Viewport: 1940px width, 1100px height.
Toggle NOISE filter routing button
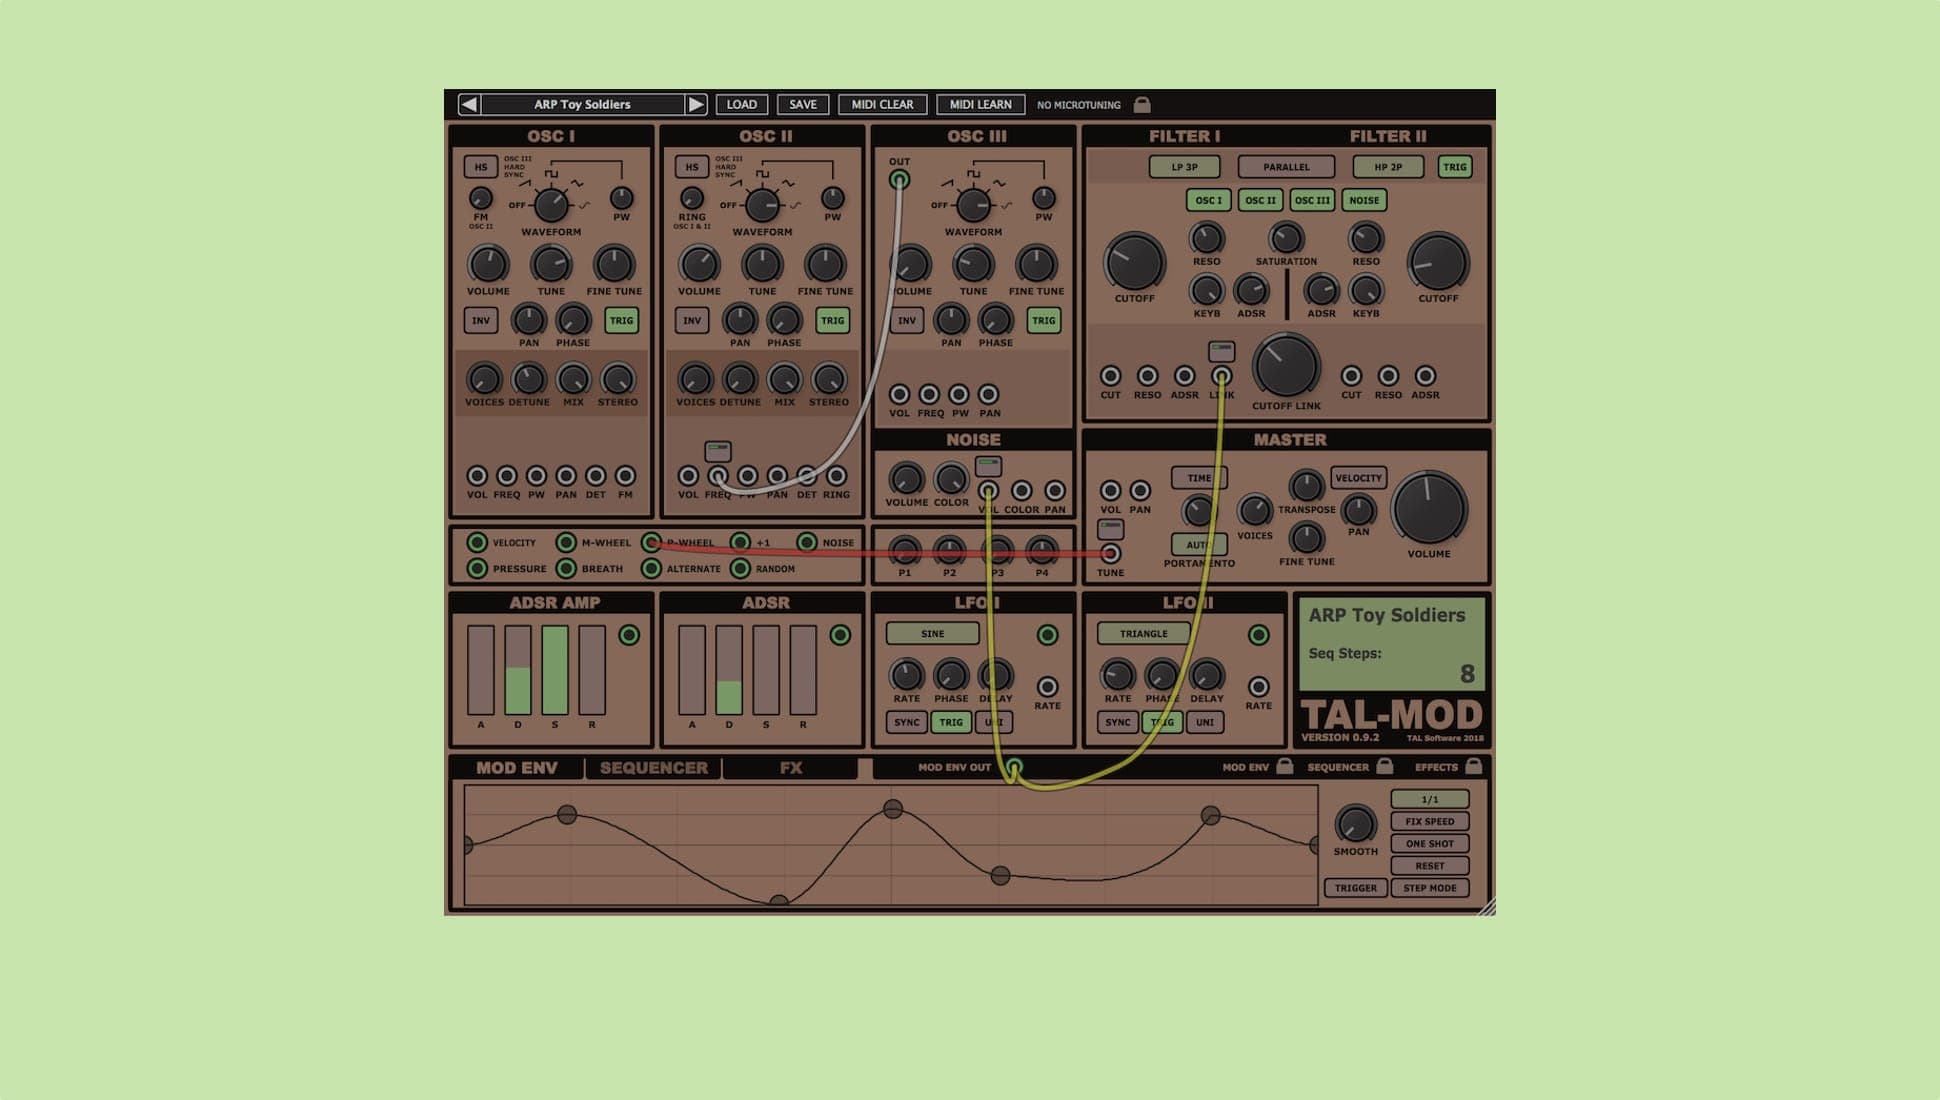[1364, 200]
